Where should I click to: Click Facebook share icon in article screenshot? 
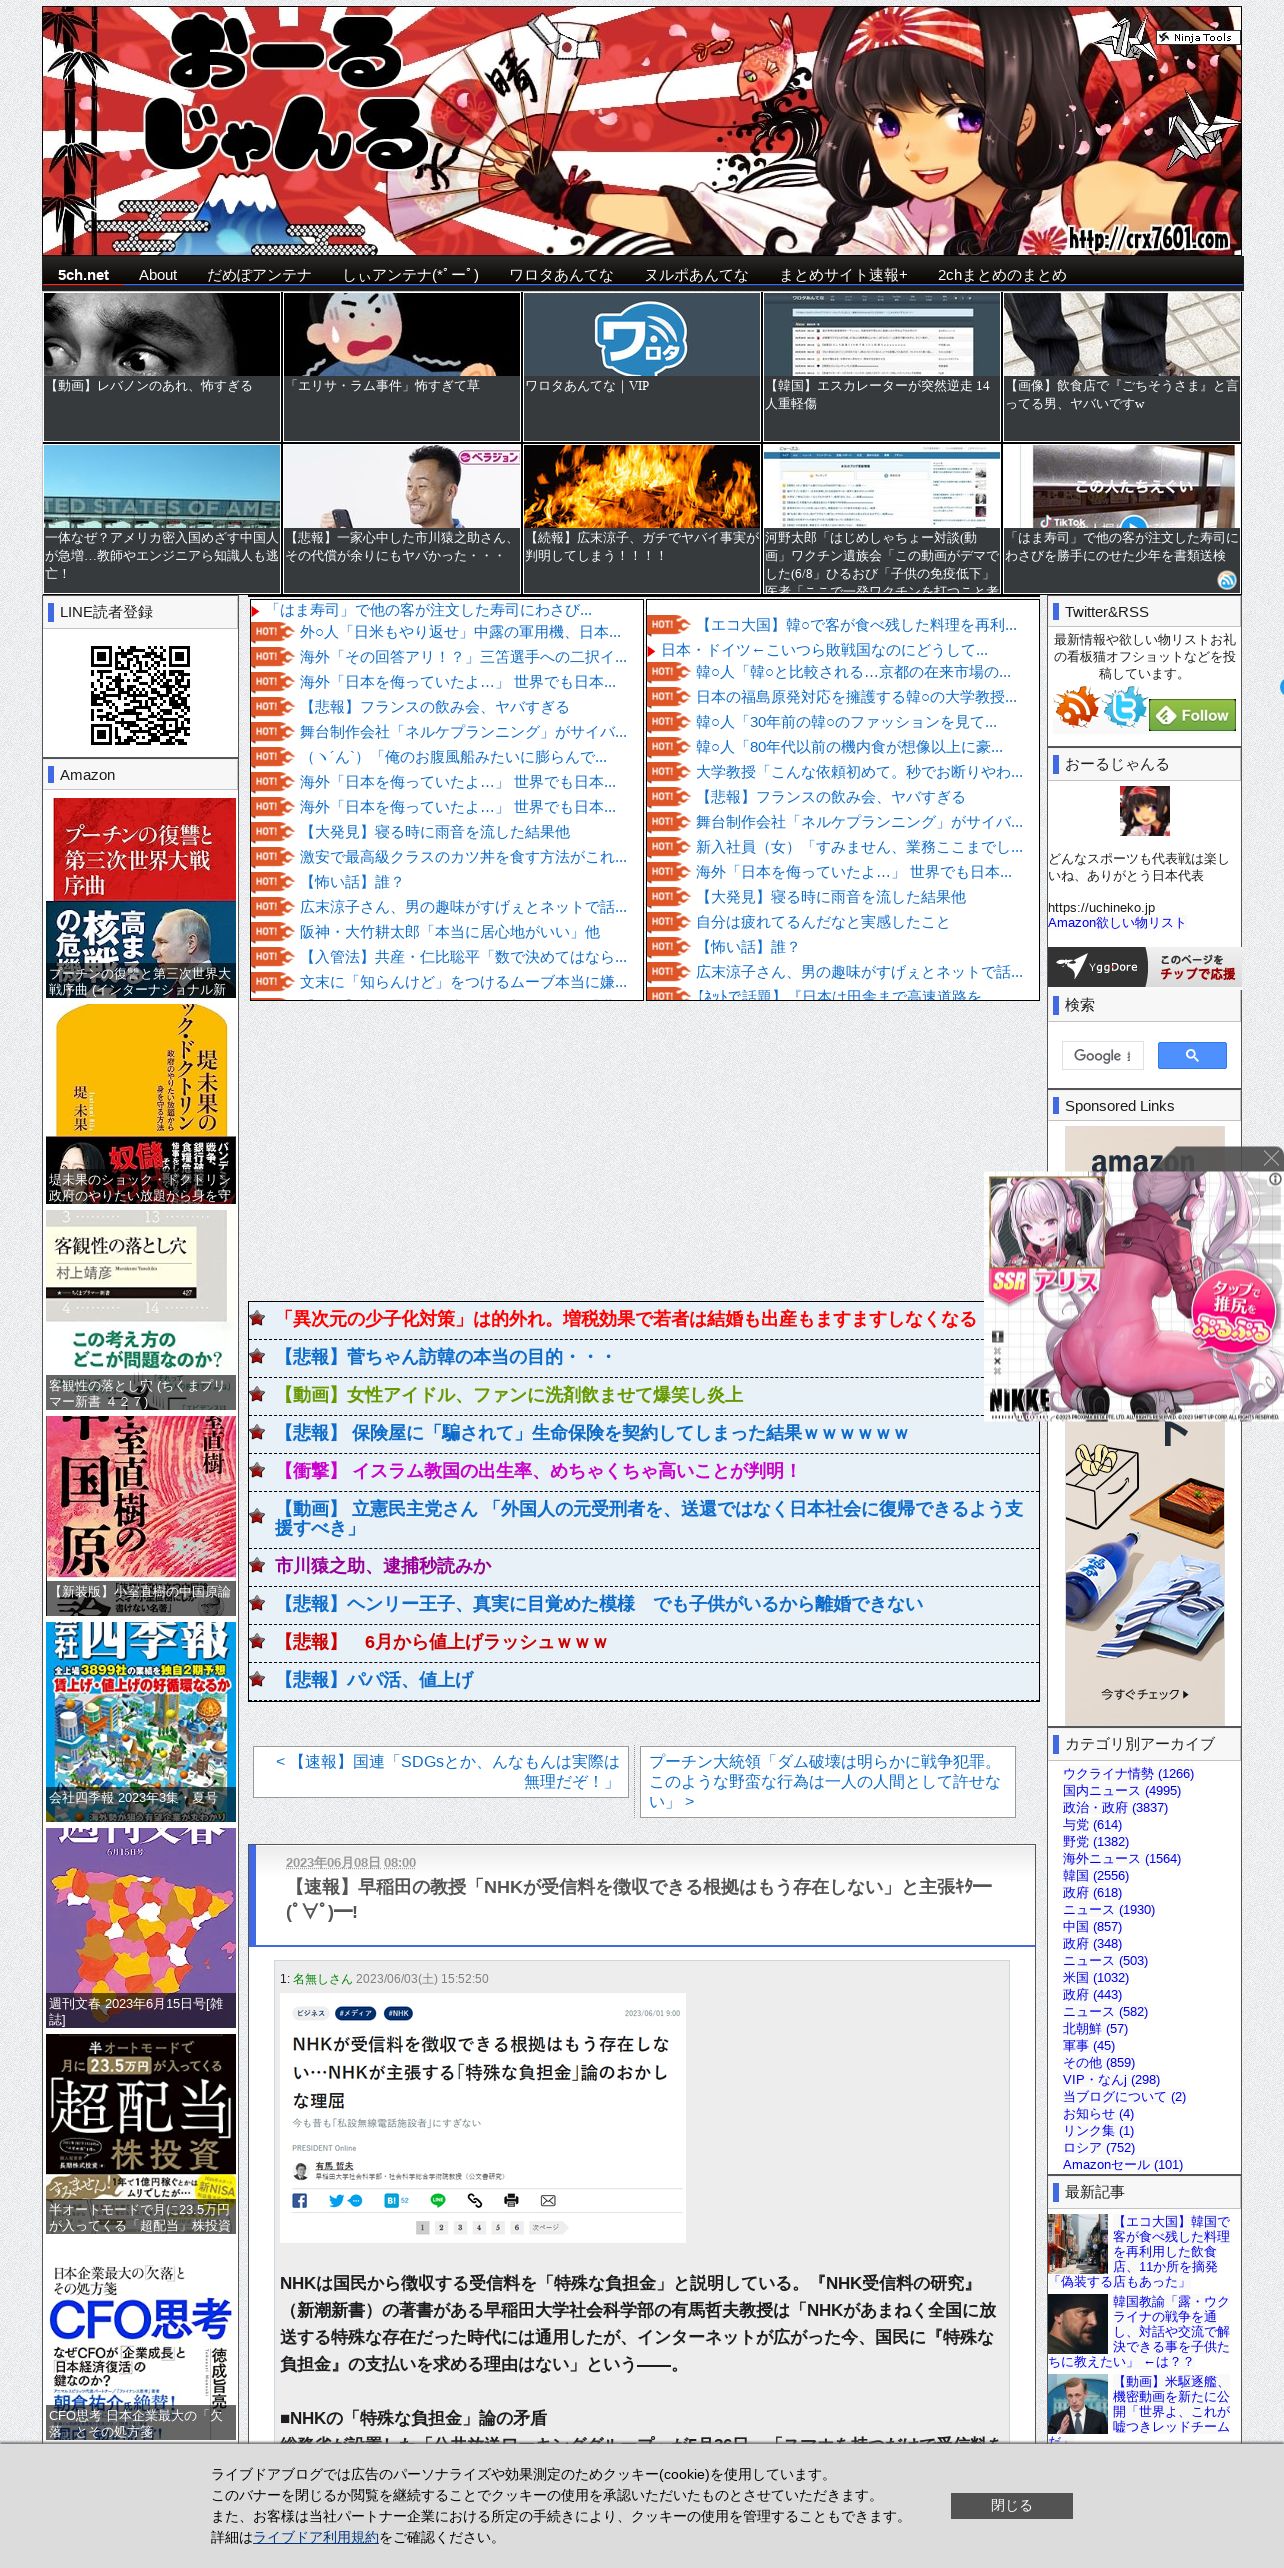click(299, 2200)
